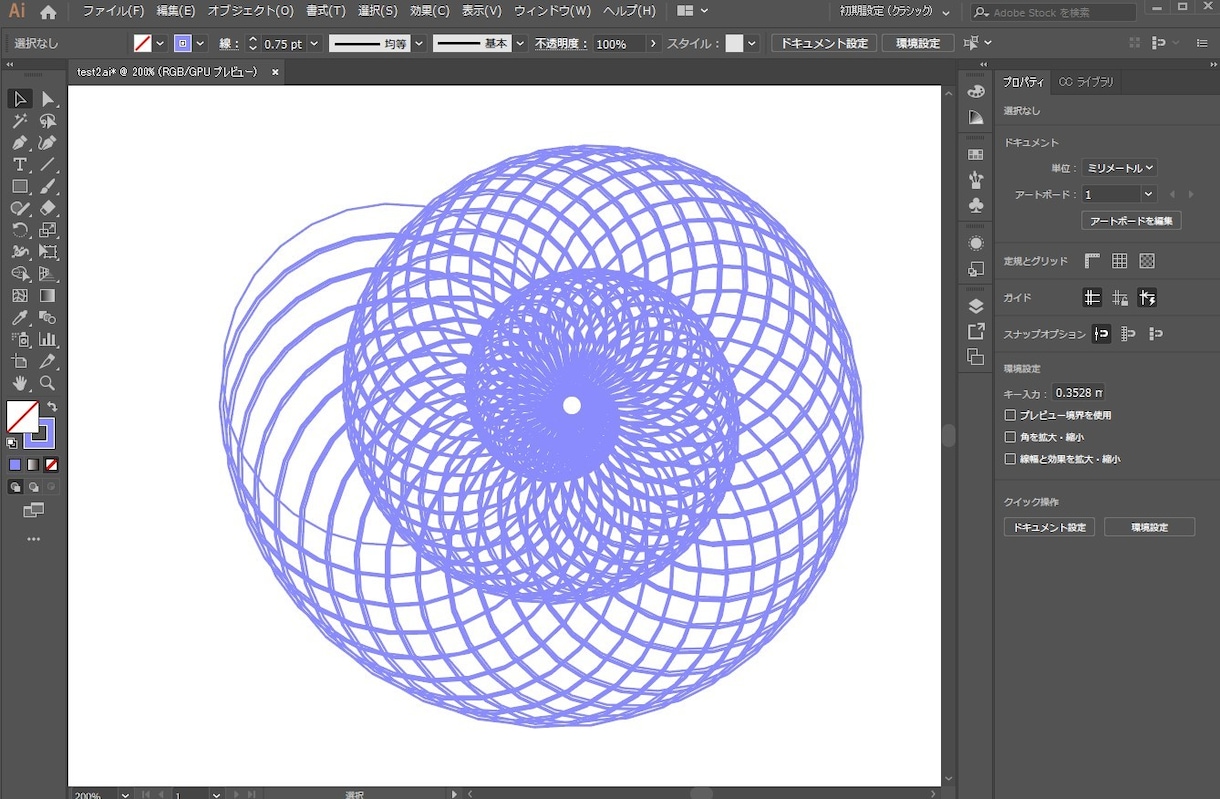Click the アートボードを編集 button
1220x799 pixels.
click(x=1131, y=220)
